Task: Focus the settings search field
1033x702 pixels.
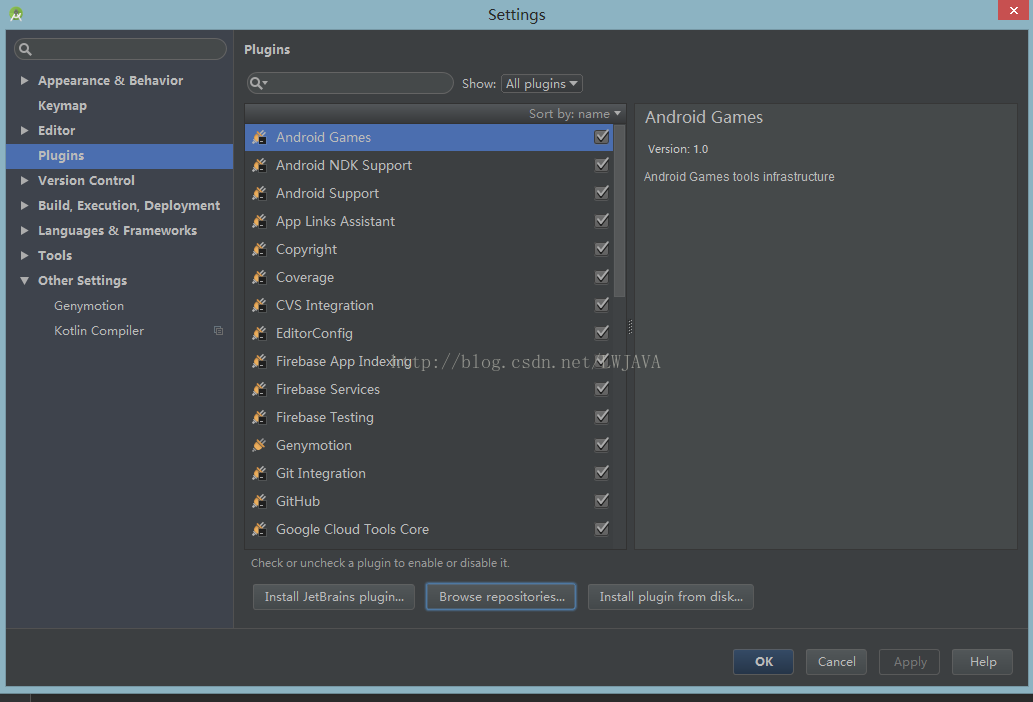Action: pyautogui.click(x=121, y=49)
